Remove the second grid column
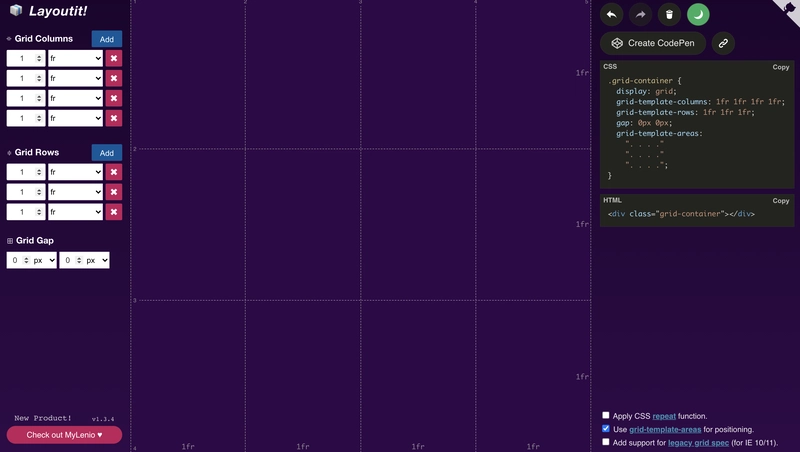Viewport: 800px width, 452px height. pyautogui.click(x=114, y=78)
